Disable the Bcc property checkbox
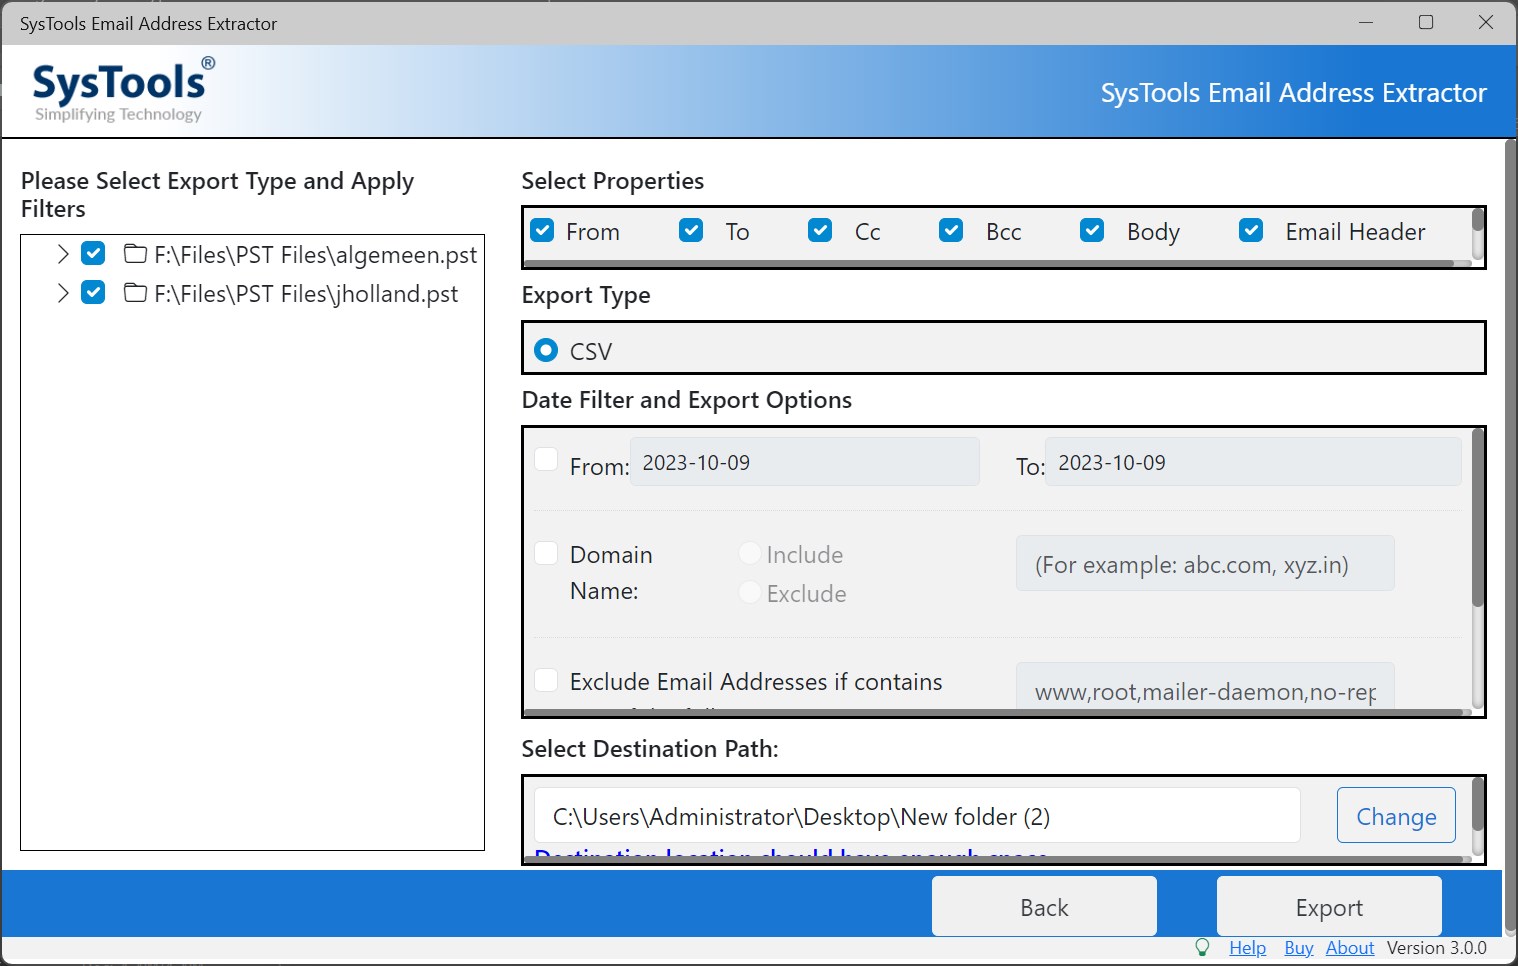The width and height of the screenshot is (1518, 966). pyautogui.click(x=951, y=231)
